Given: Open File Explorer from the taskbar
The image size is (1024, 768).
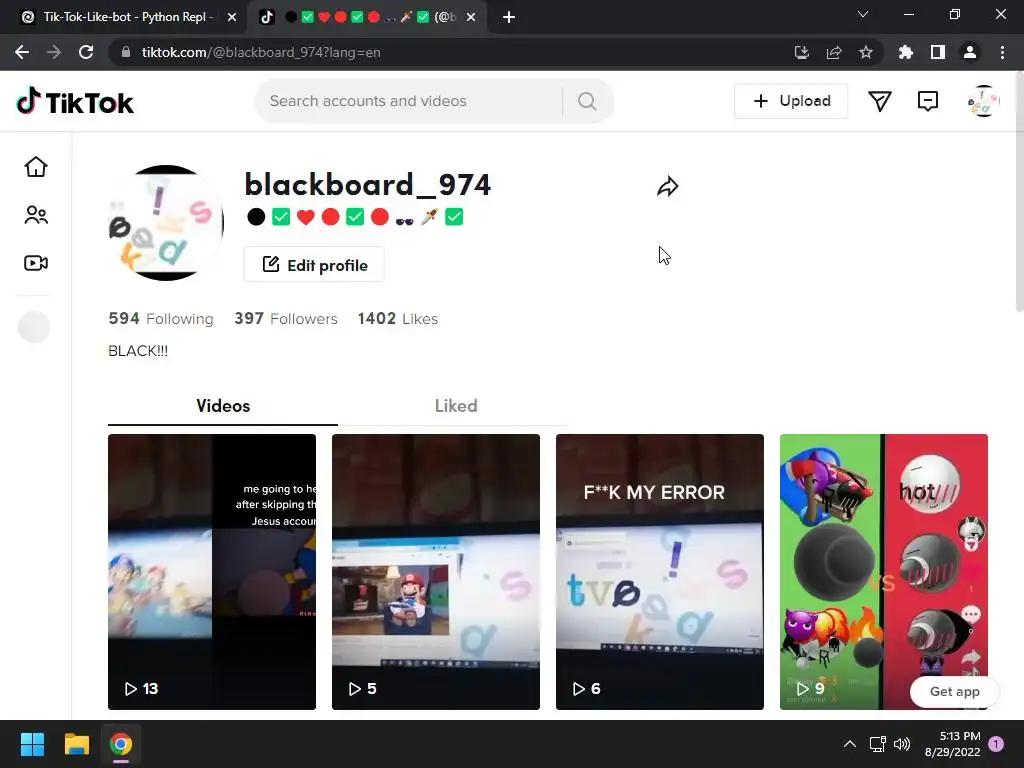Looking at the screenshot, I should [x=76, y=744].
